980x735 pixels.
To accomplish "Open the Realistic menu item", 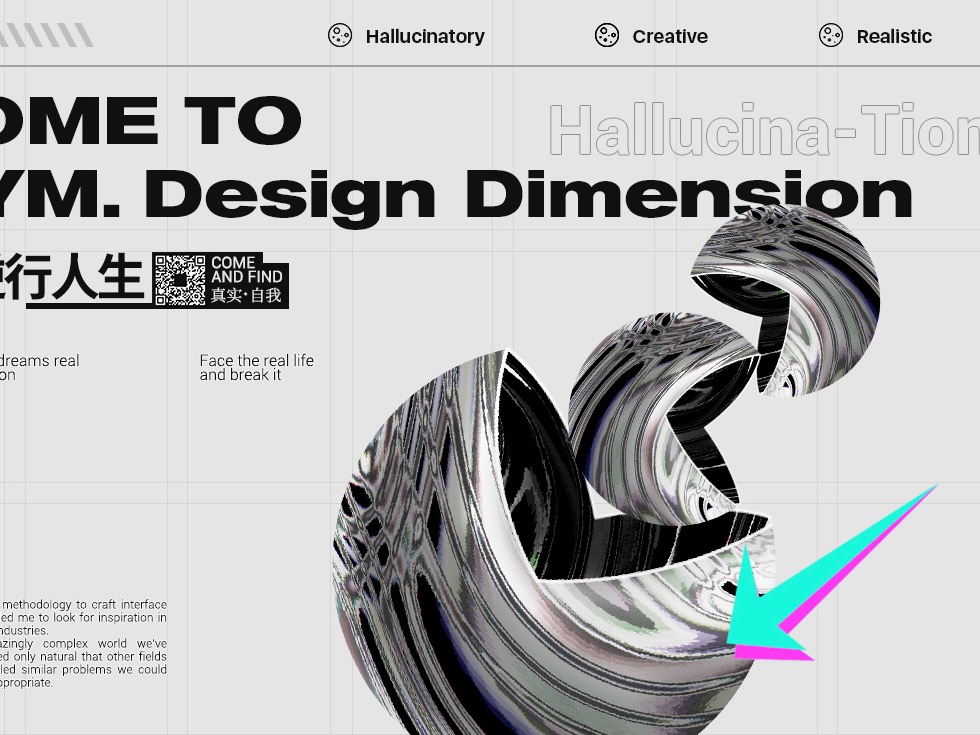I will (875, 36).
